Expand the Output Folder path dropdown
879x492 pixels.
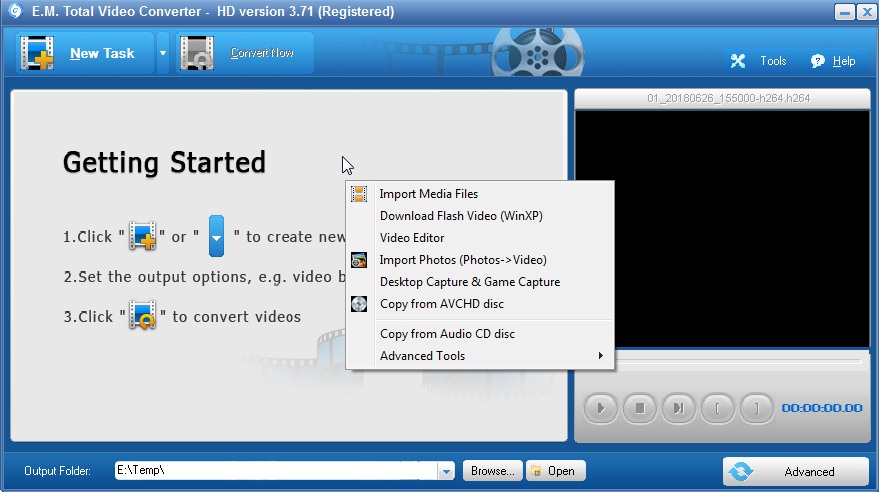446,471
